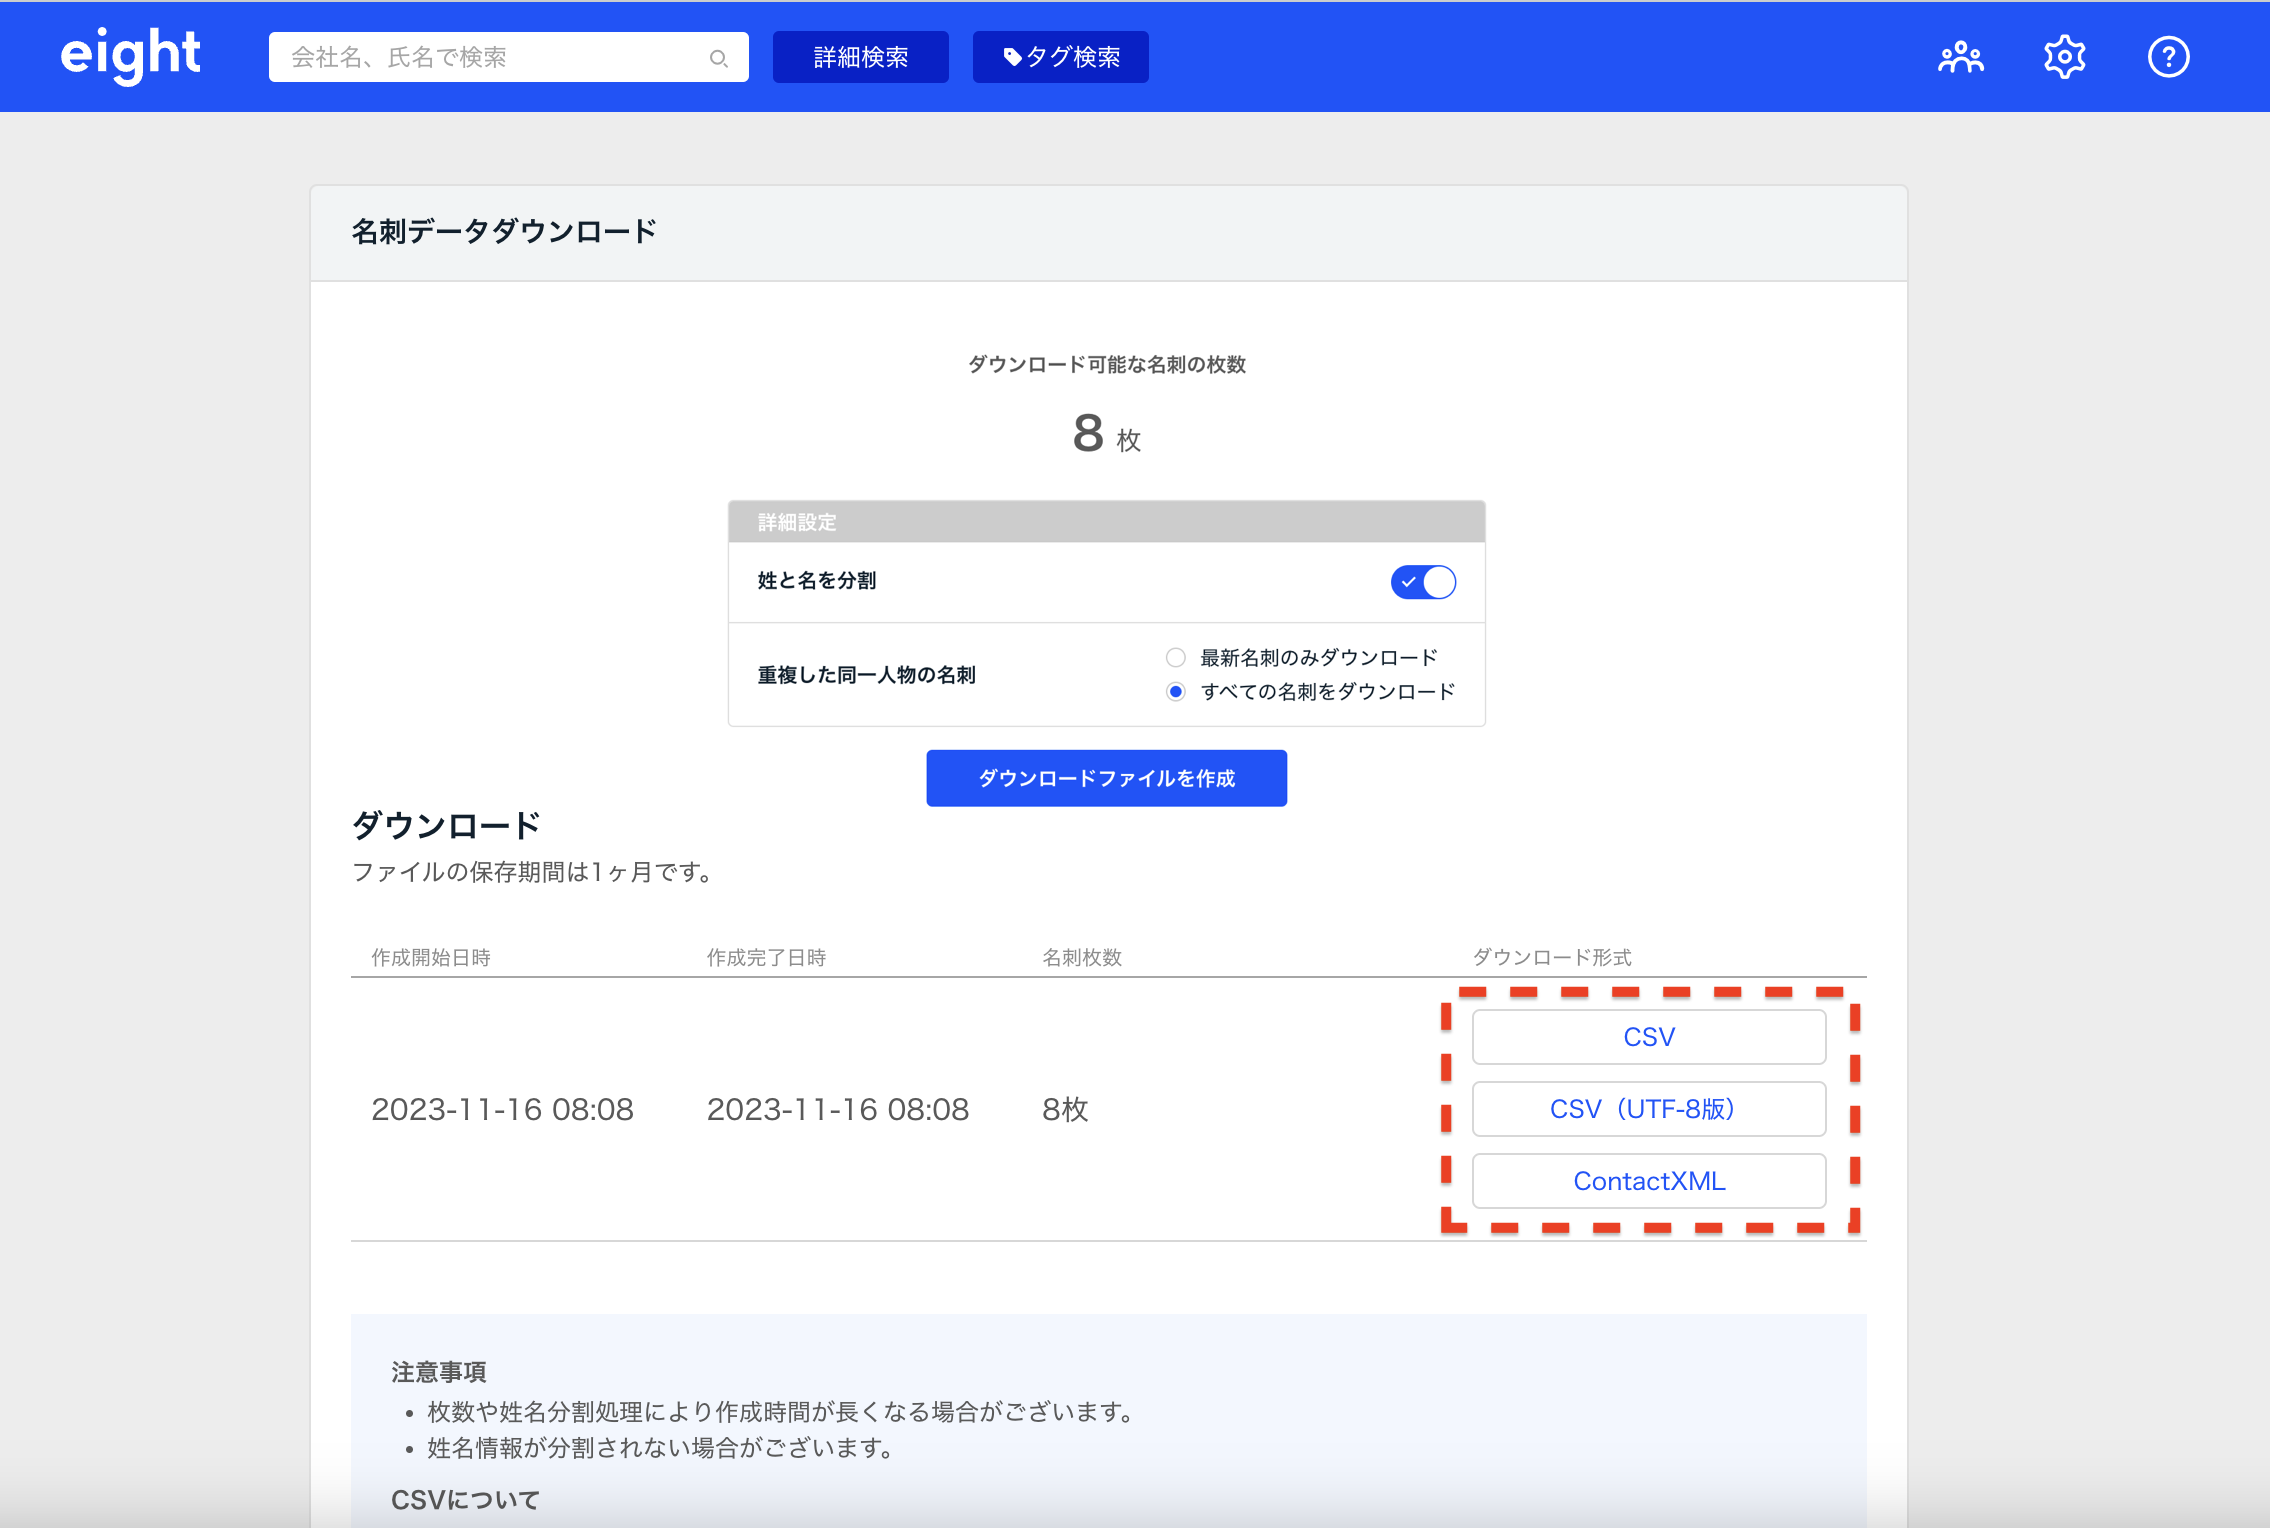Select 最新名刺のみダウンロード radio option
This screenshot has height=1528, width=2270.
[1176, 657]
